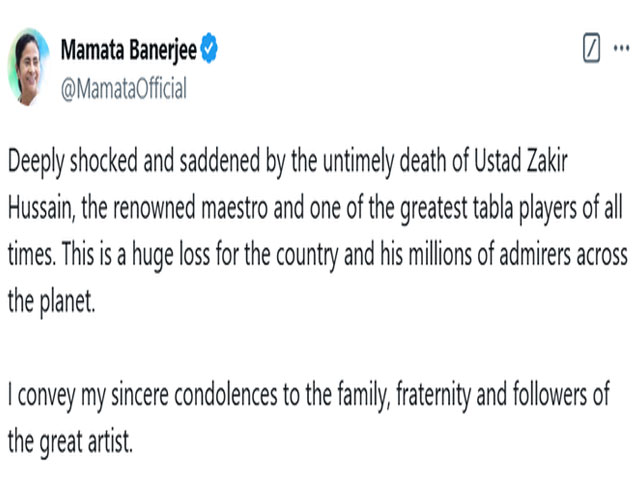Click the blue verified badge

(209, 48)
